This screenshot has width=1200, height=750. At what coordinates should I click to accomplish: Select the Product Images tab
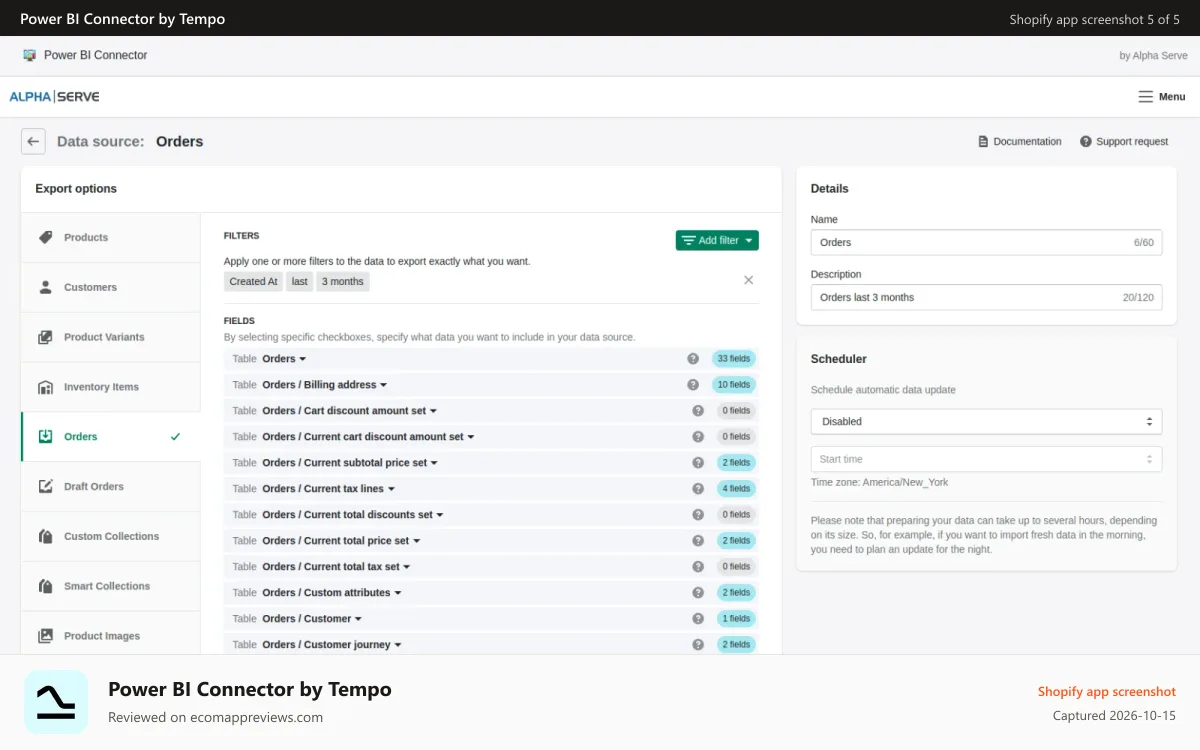[110, 634]
